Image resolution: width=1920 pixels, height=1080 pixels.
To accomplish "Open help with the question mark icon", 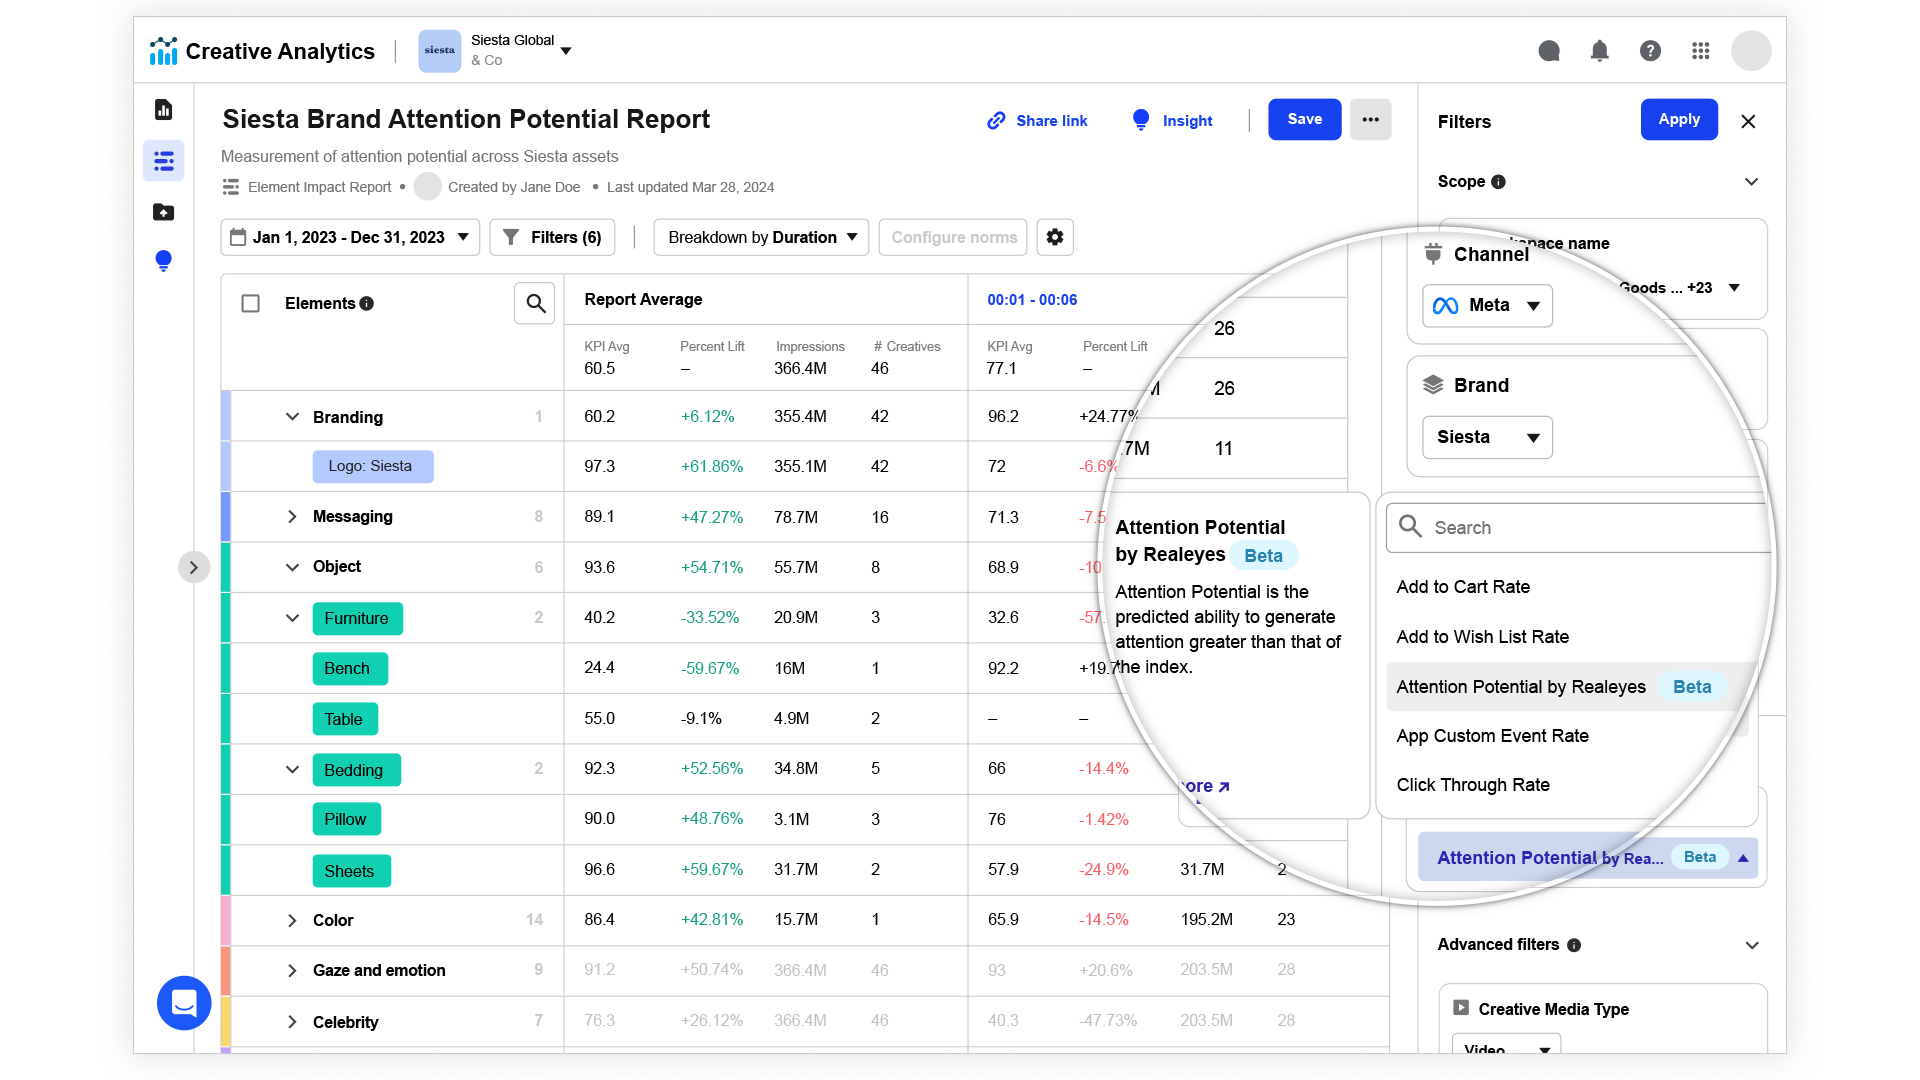I will coord(1650,51).
